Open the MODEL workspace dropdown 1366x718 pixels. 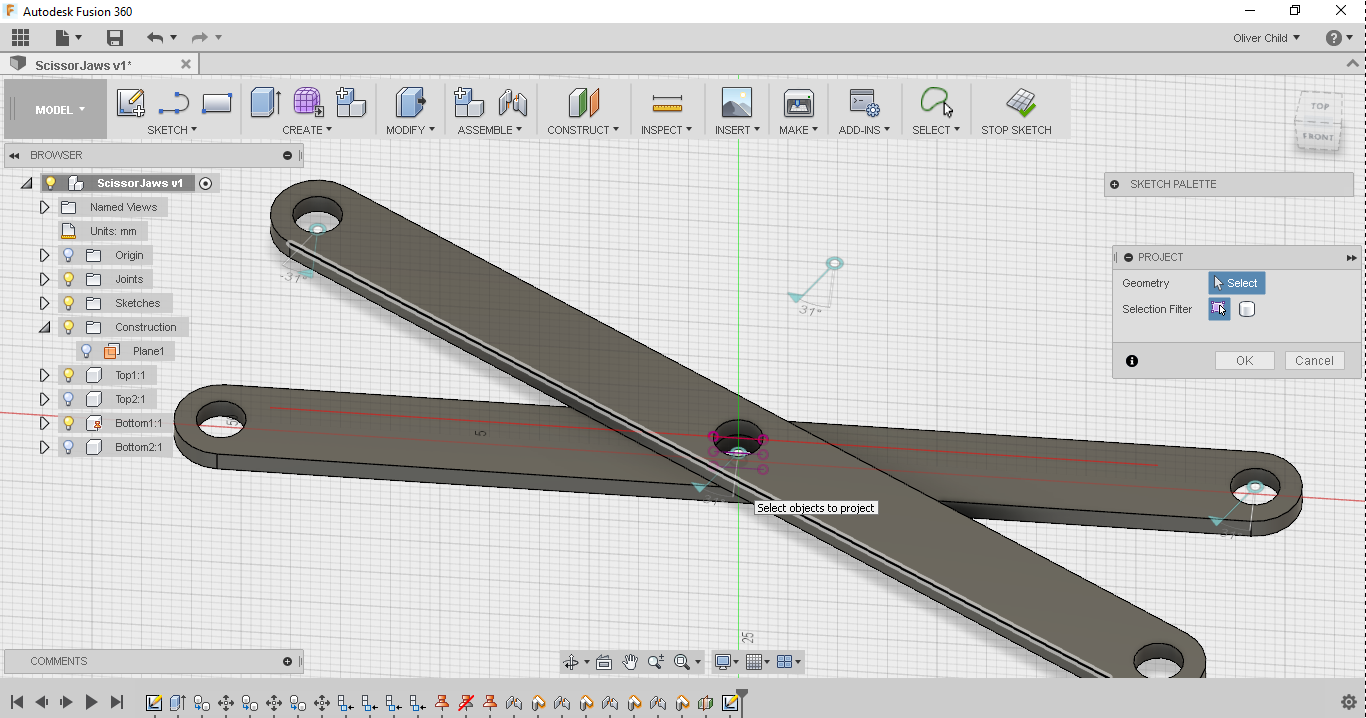click(x=59, y=110)
